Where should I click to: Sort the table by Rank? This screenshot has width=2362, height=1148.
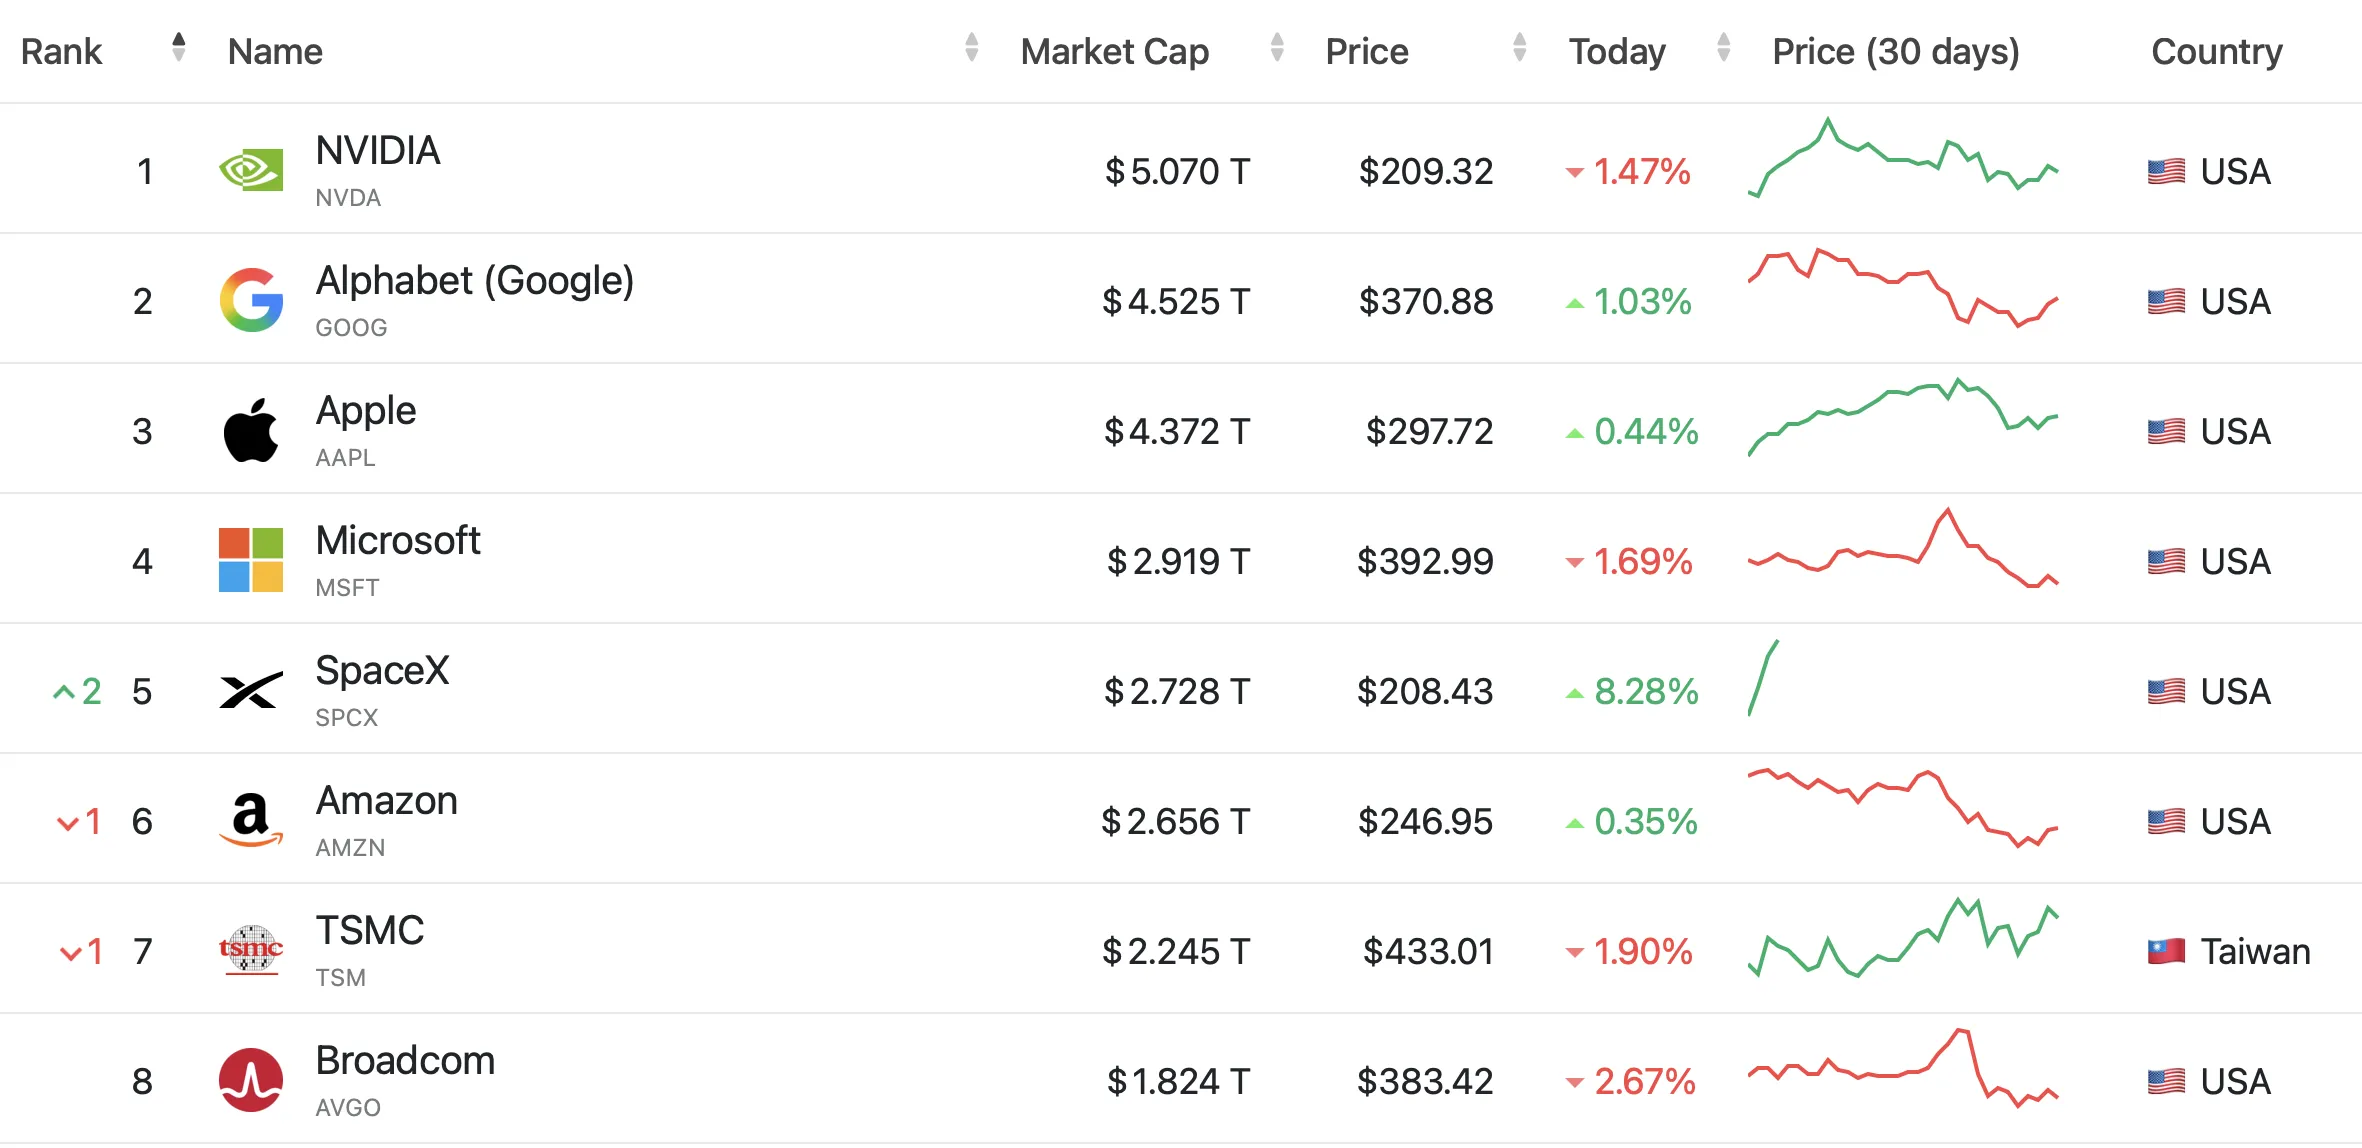[x=179, y=47]
